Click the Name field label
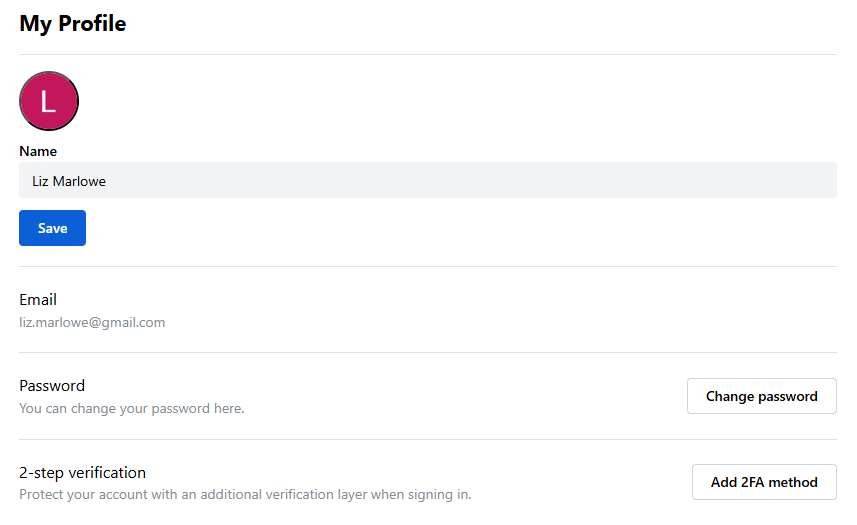This screenshot has height=525, width=857. tap(38, 151)
